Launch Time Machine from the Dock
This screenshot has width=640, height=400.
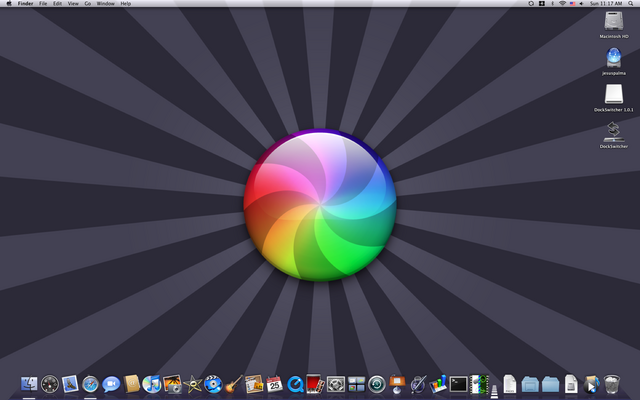377,384
